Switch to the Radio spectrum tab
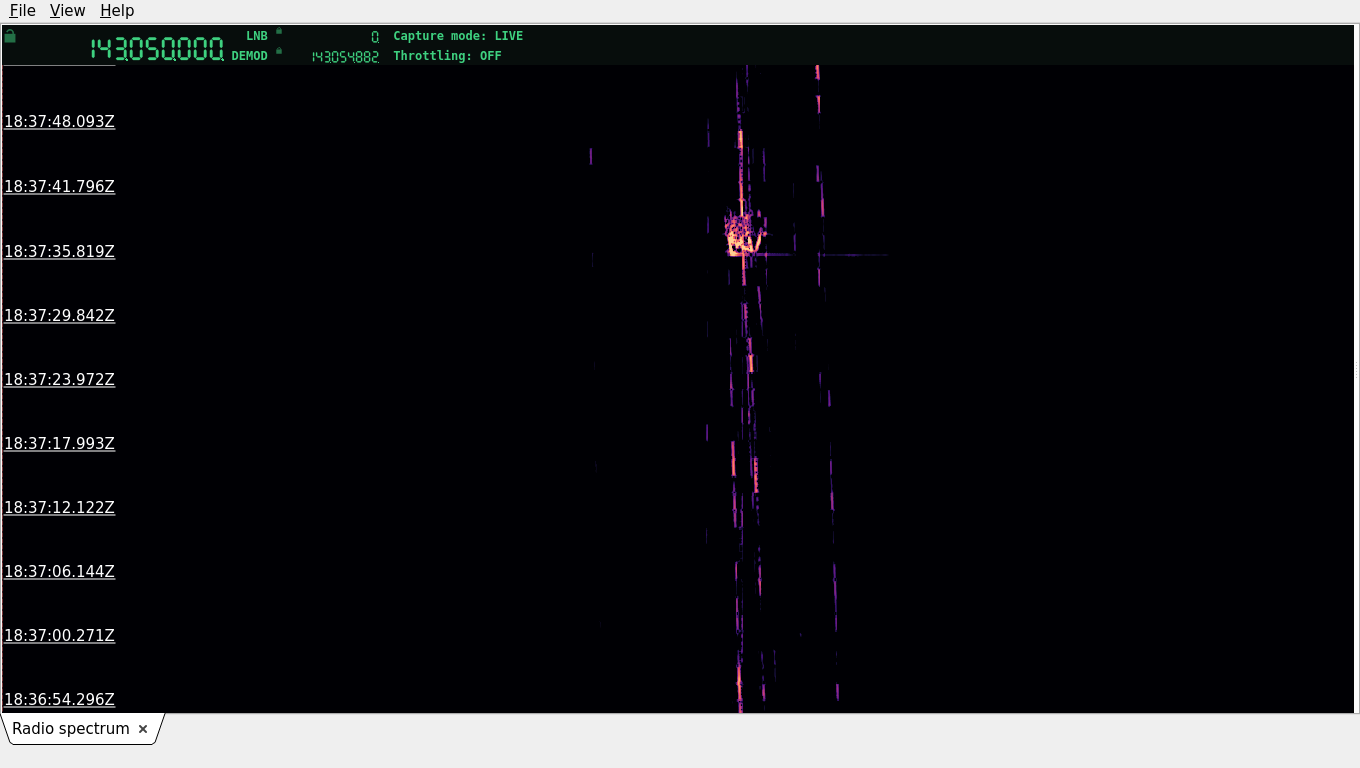This screenshot has width=1360, height=768. point(71,729)
